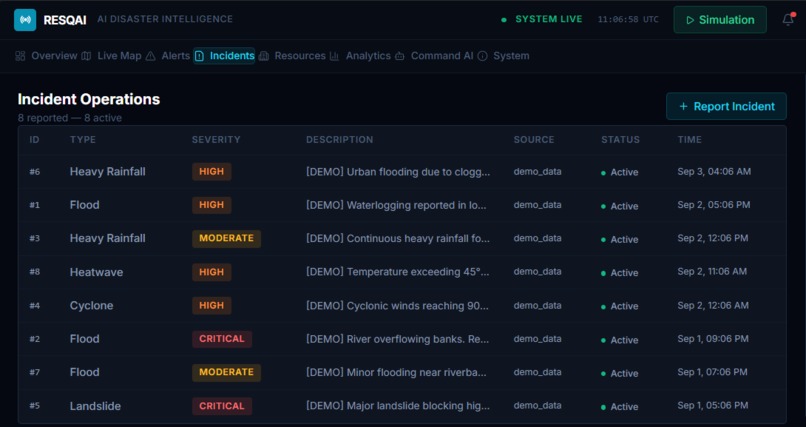
Task: Click the STATUS column header
Action: coord(620,140)
